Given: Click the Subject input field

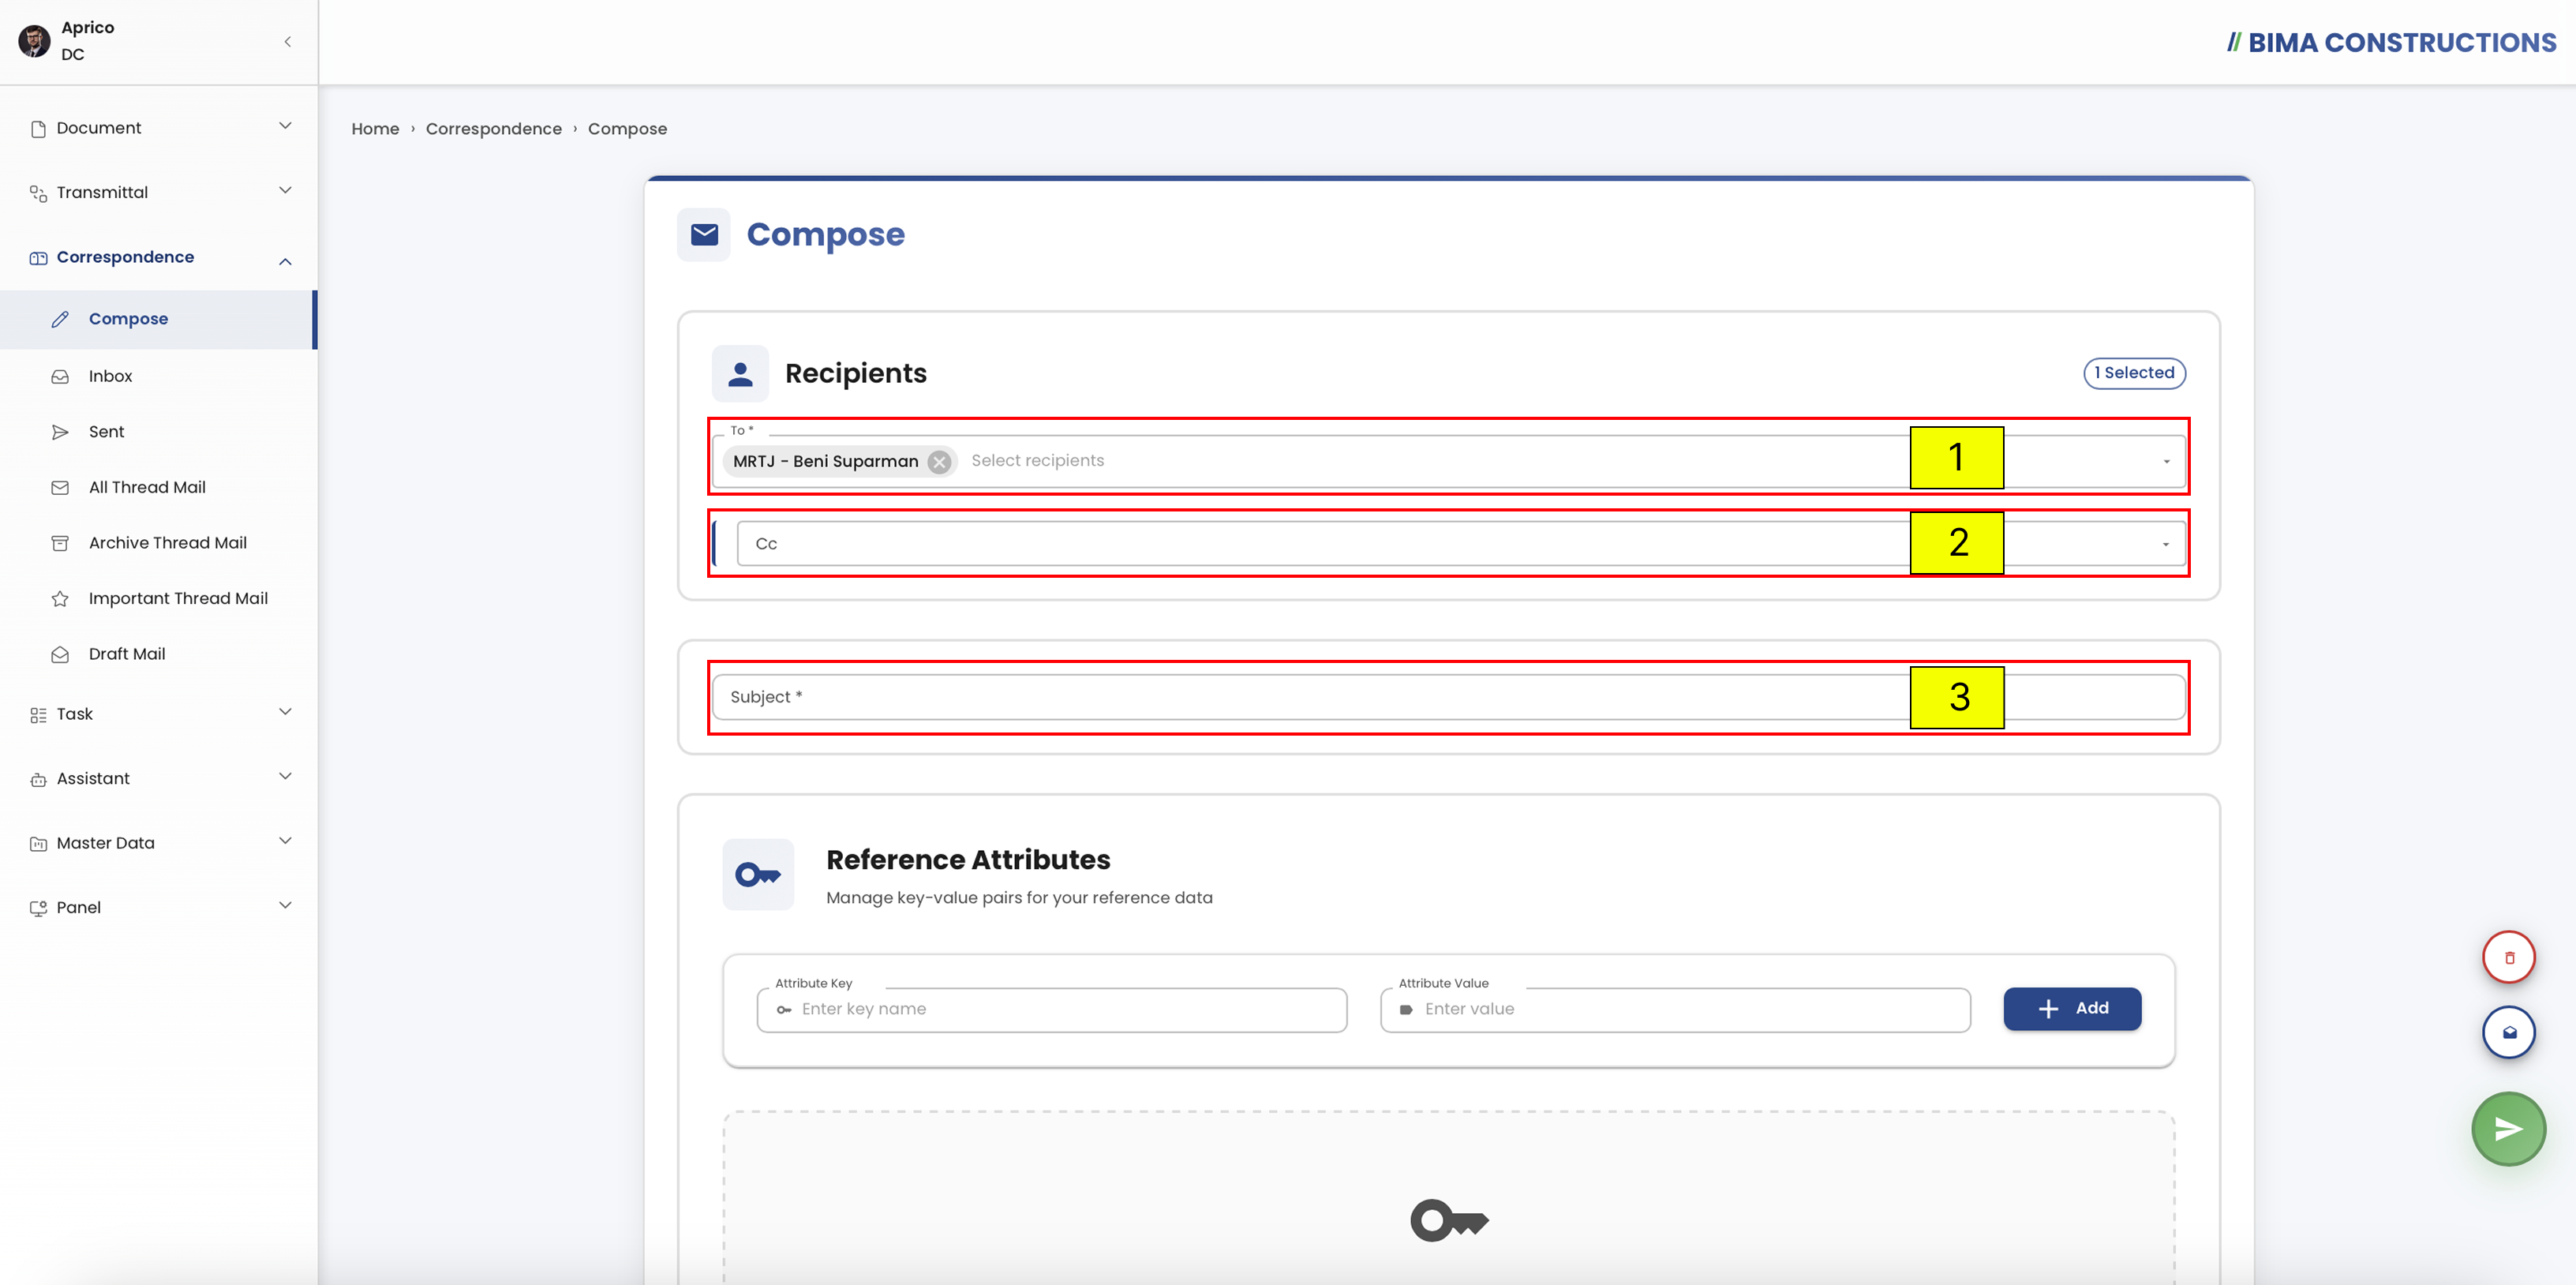Looking at the screenshot, I should pyautogui.click(x=1448, y=697).
